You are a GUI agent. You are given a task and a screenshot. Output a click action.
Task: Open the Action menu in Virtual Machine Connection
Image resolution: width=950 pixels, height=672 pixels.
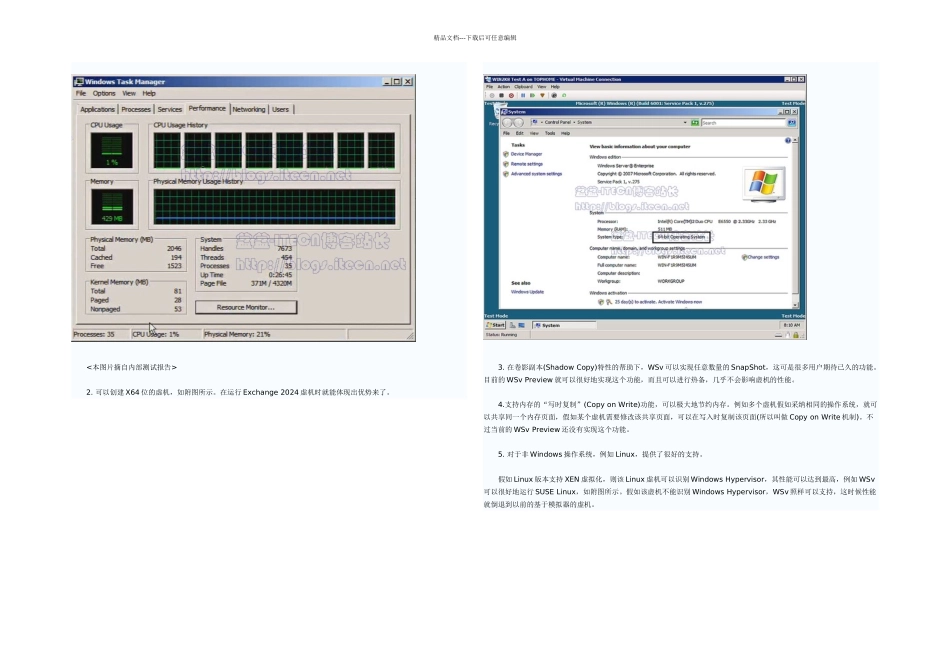pos(503,87)
